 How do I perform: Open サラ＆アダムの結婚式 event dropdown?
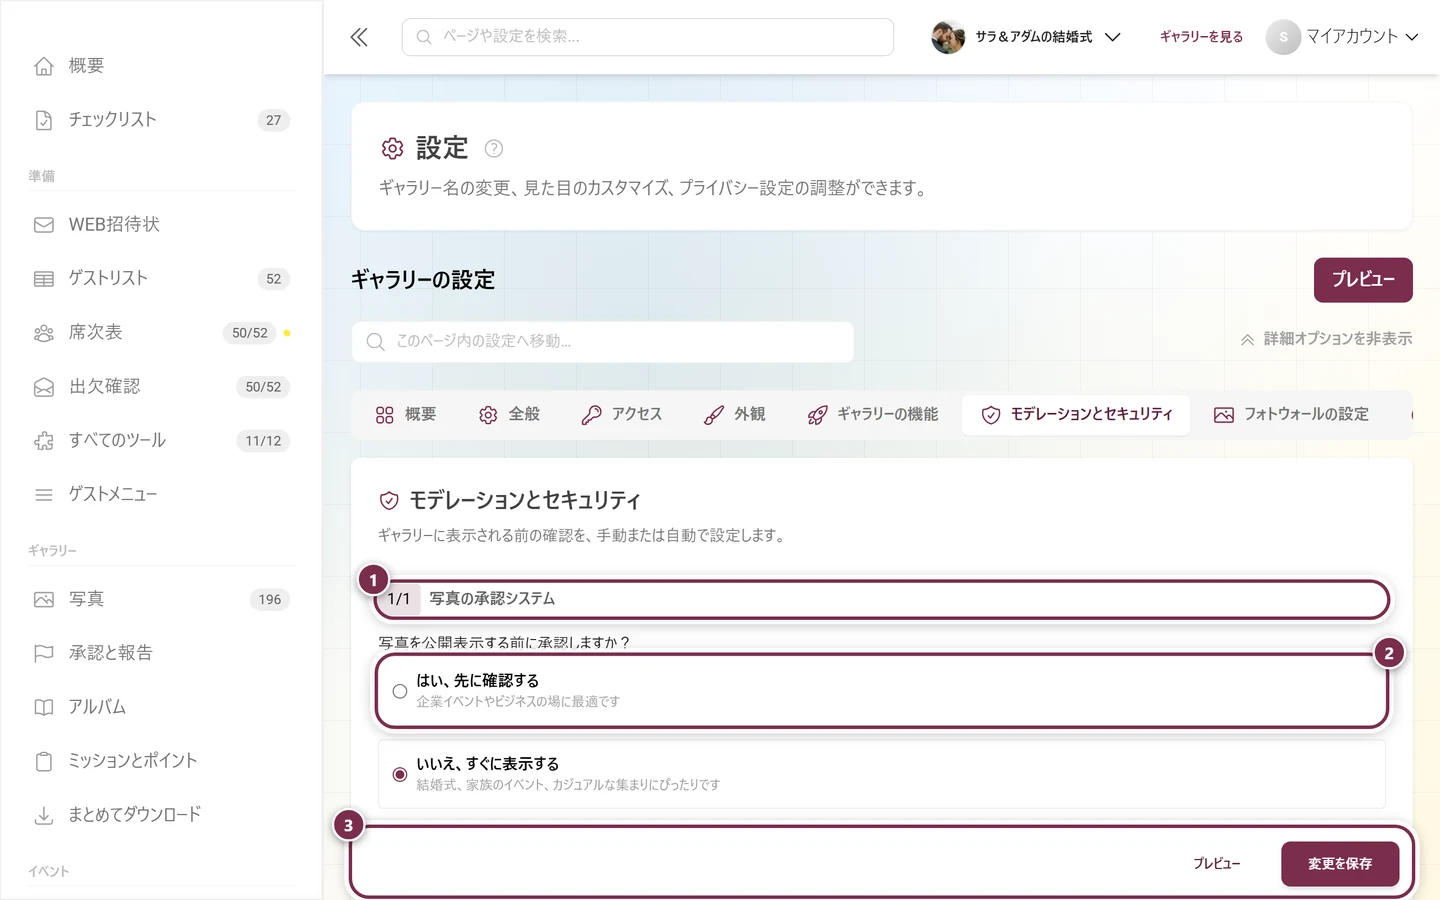[1026, 37]
